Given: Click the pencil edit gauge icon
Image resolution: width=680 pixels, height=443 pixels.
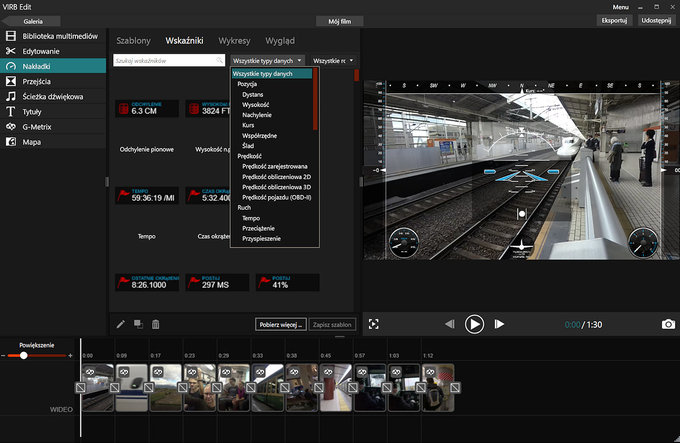Looking at the screenshot, I should coord(121,324).
